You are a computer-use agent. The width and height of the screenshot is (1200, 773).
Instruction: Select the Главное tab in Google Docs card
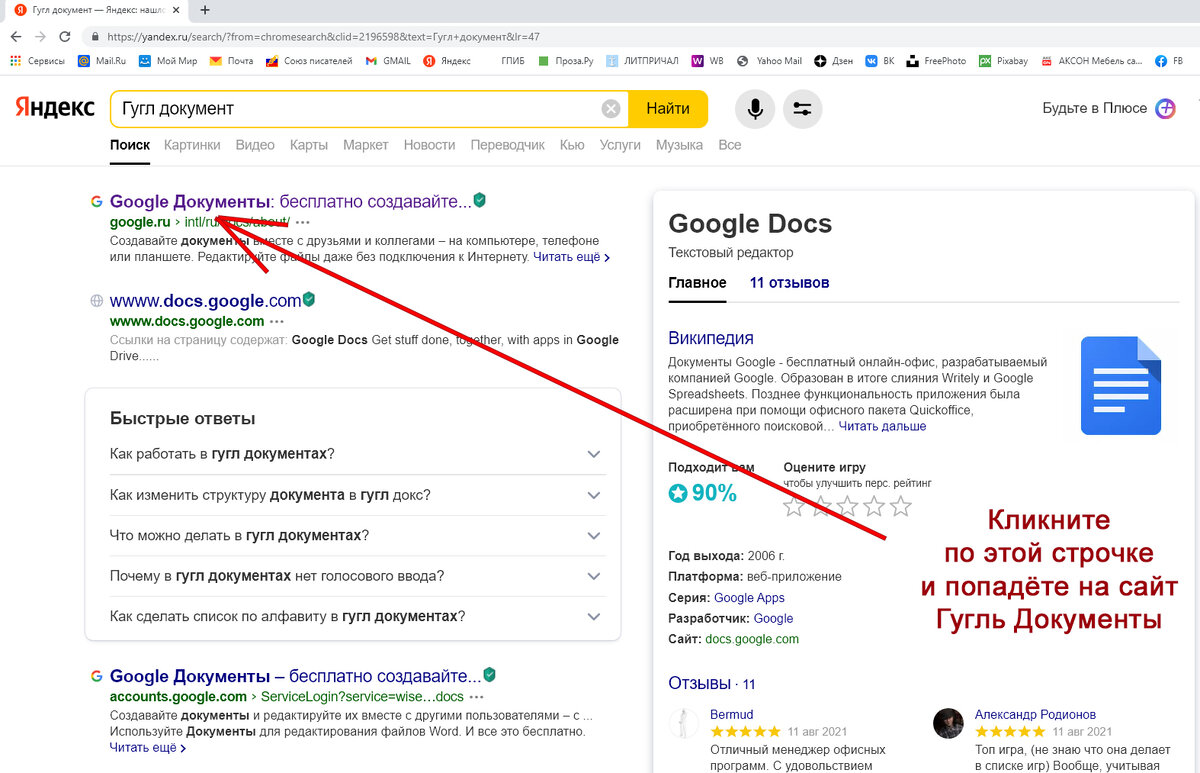[x=697, y=283]
